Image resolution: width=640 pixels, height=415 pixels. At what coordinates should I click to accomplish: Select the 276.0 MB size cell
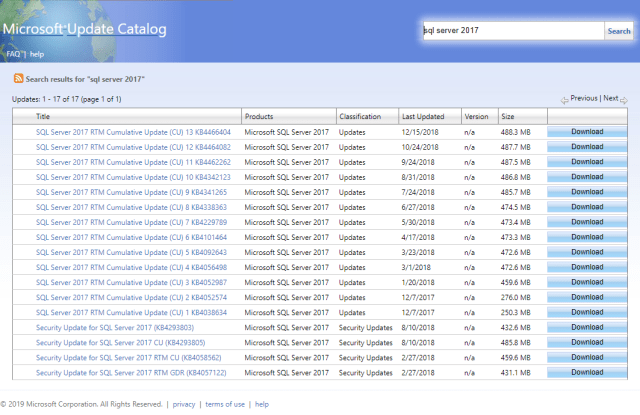[x=516, y=297]
